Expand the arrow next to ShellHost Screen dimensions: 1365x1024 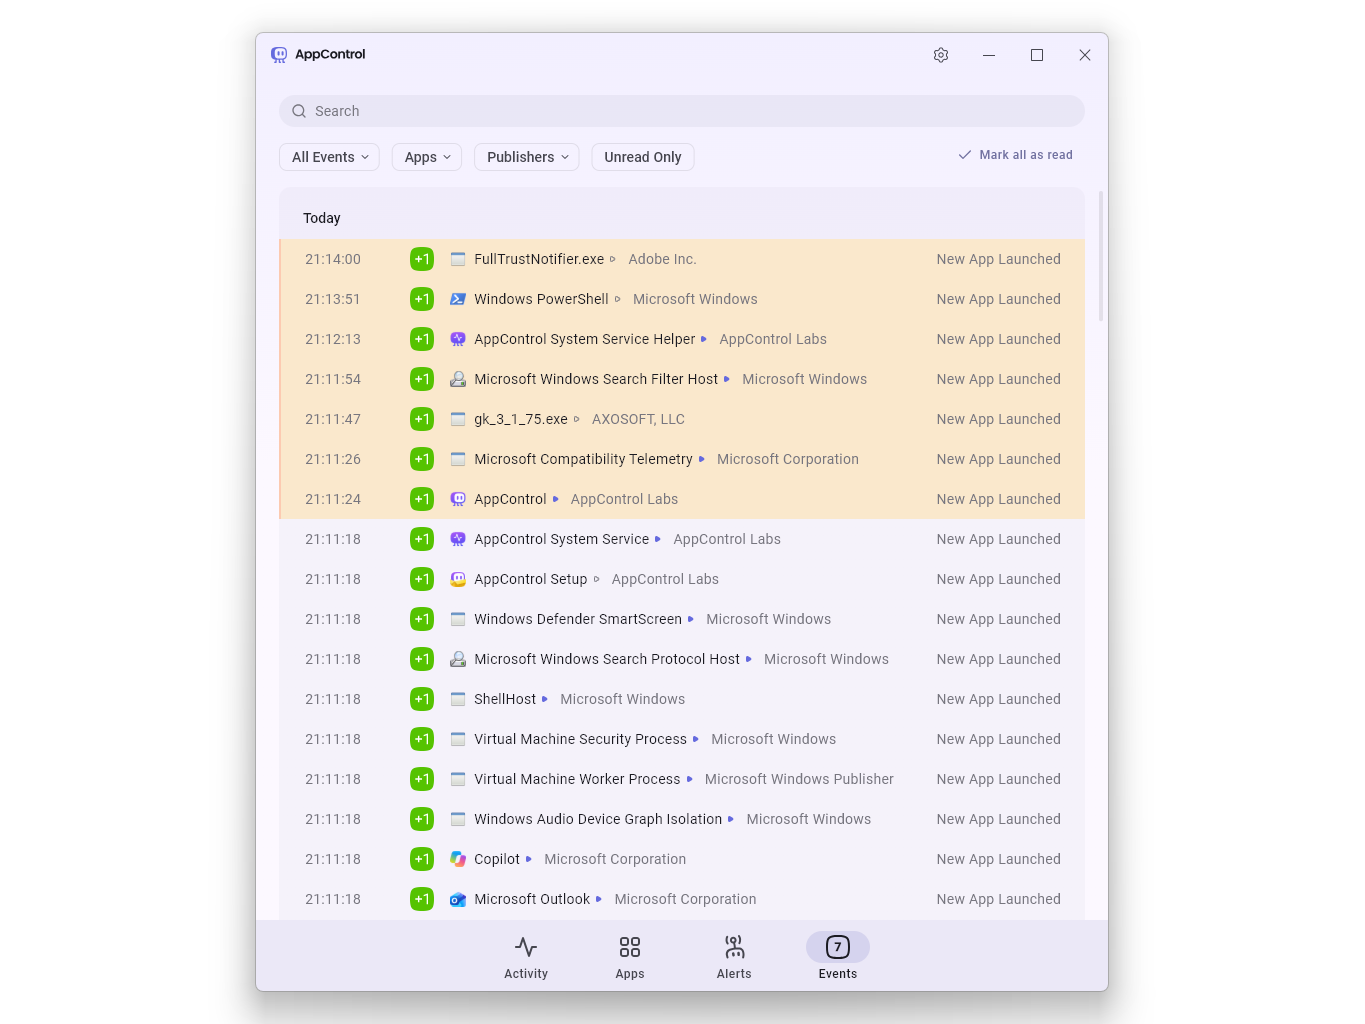[545, 699]
